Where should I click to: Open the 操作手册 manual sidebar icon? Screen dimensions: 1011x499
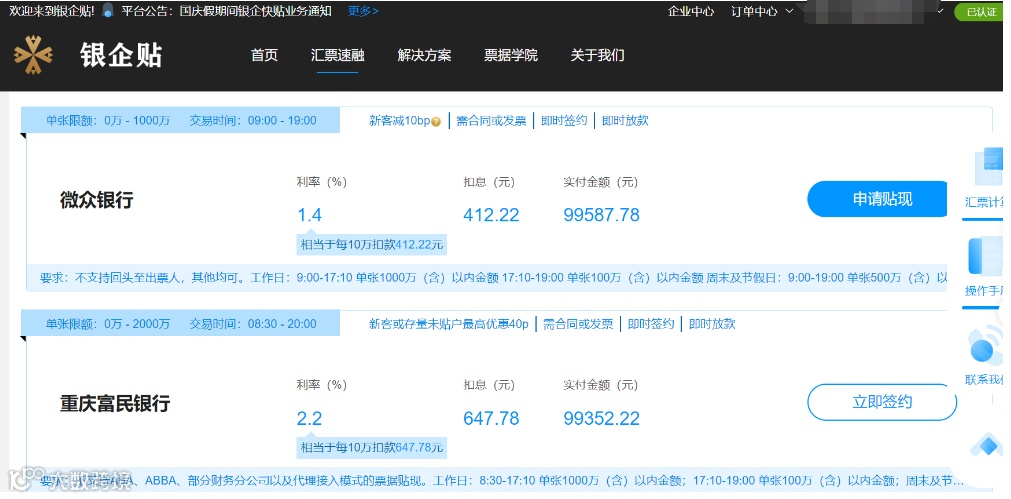986,256
